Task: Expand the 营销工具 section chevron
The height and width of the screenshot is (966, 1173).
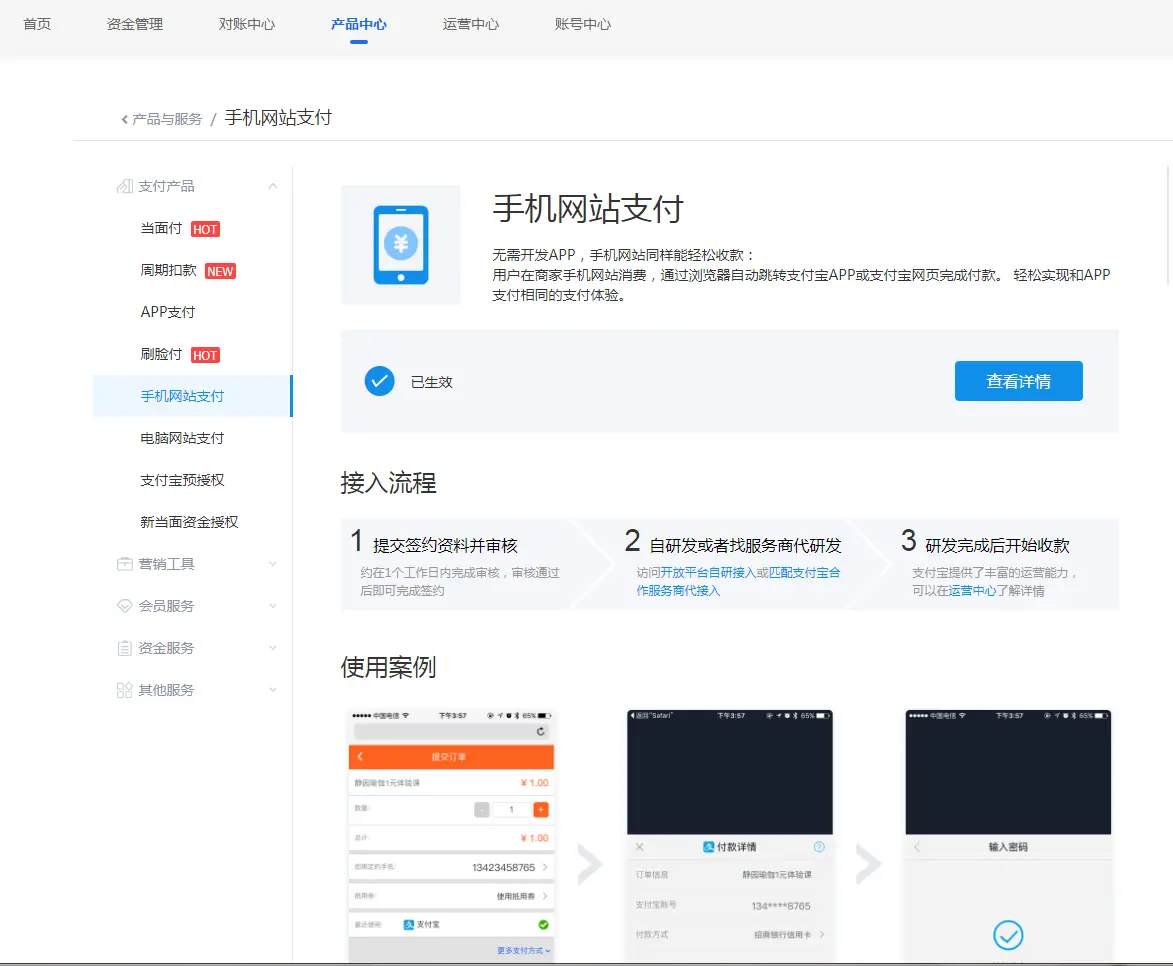Action: coord(273,564)
